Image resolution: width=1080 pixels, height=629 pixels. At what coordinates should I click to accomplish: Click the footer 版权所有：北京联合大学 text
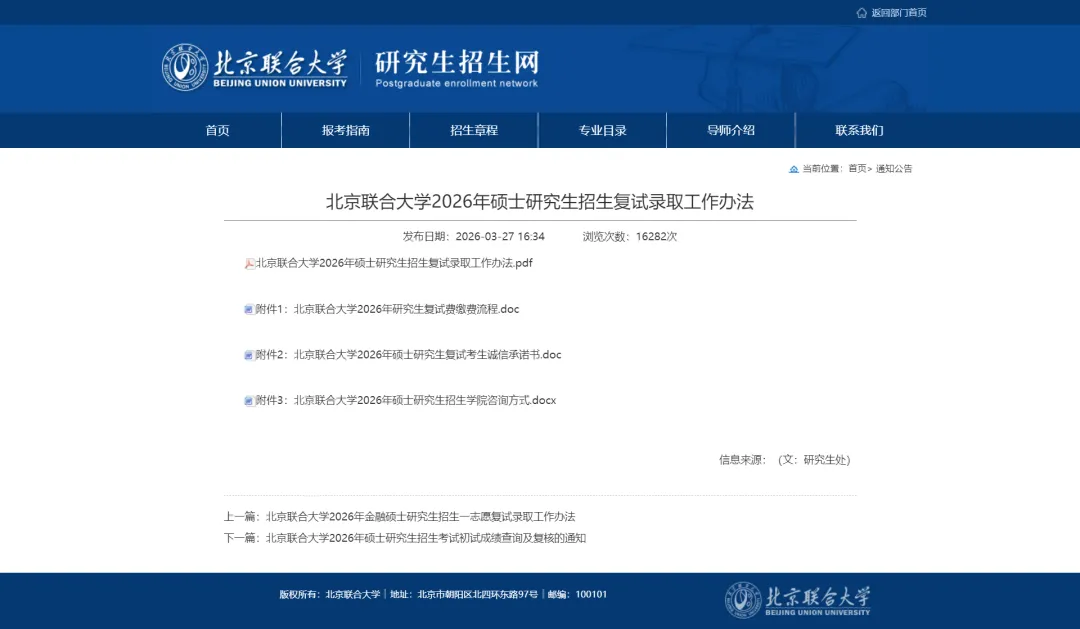tap(329, 595)
